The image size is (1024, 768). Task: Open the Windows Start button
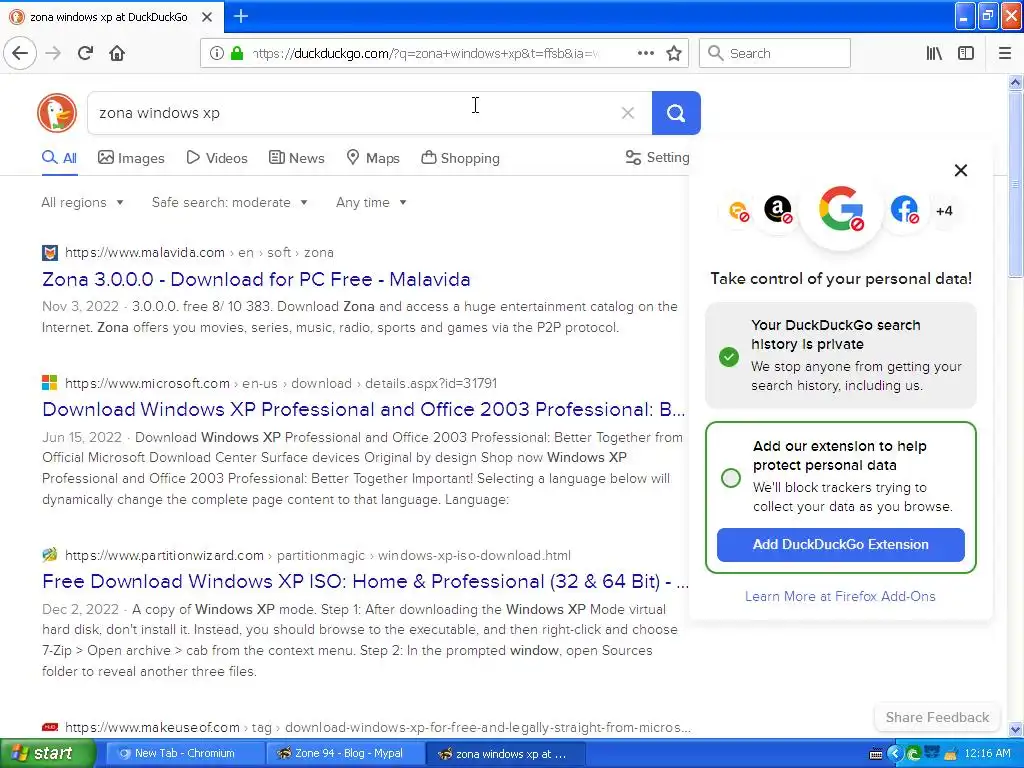coord(47,753)
